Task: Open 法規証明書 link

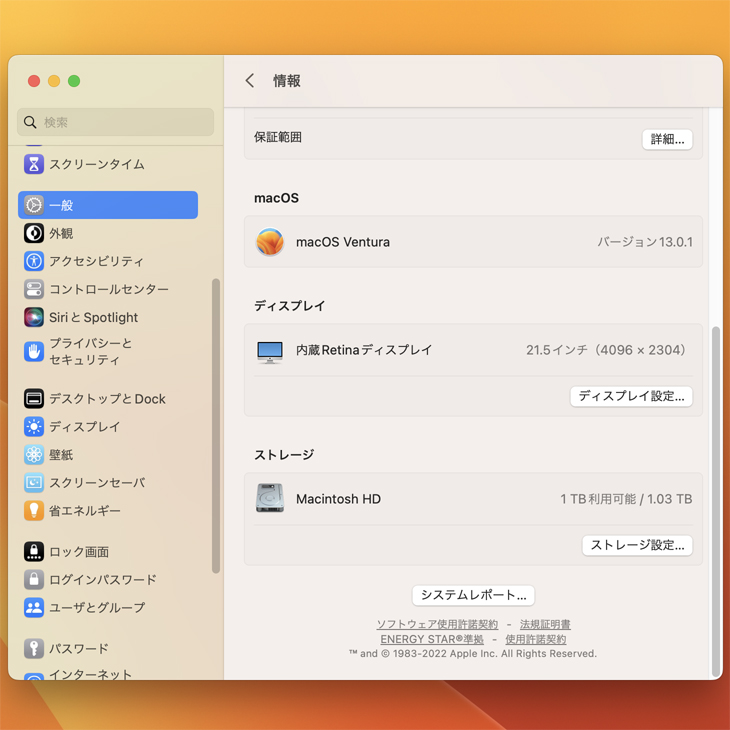Action: click(545, 624)
